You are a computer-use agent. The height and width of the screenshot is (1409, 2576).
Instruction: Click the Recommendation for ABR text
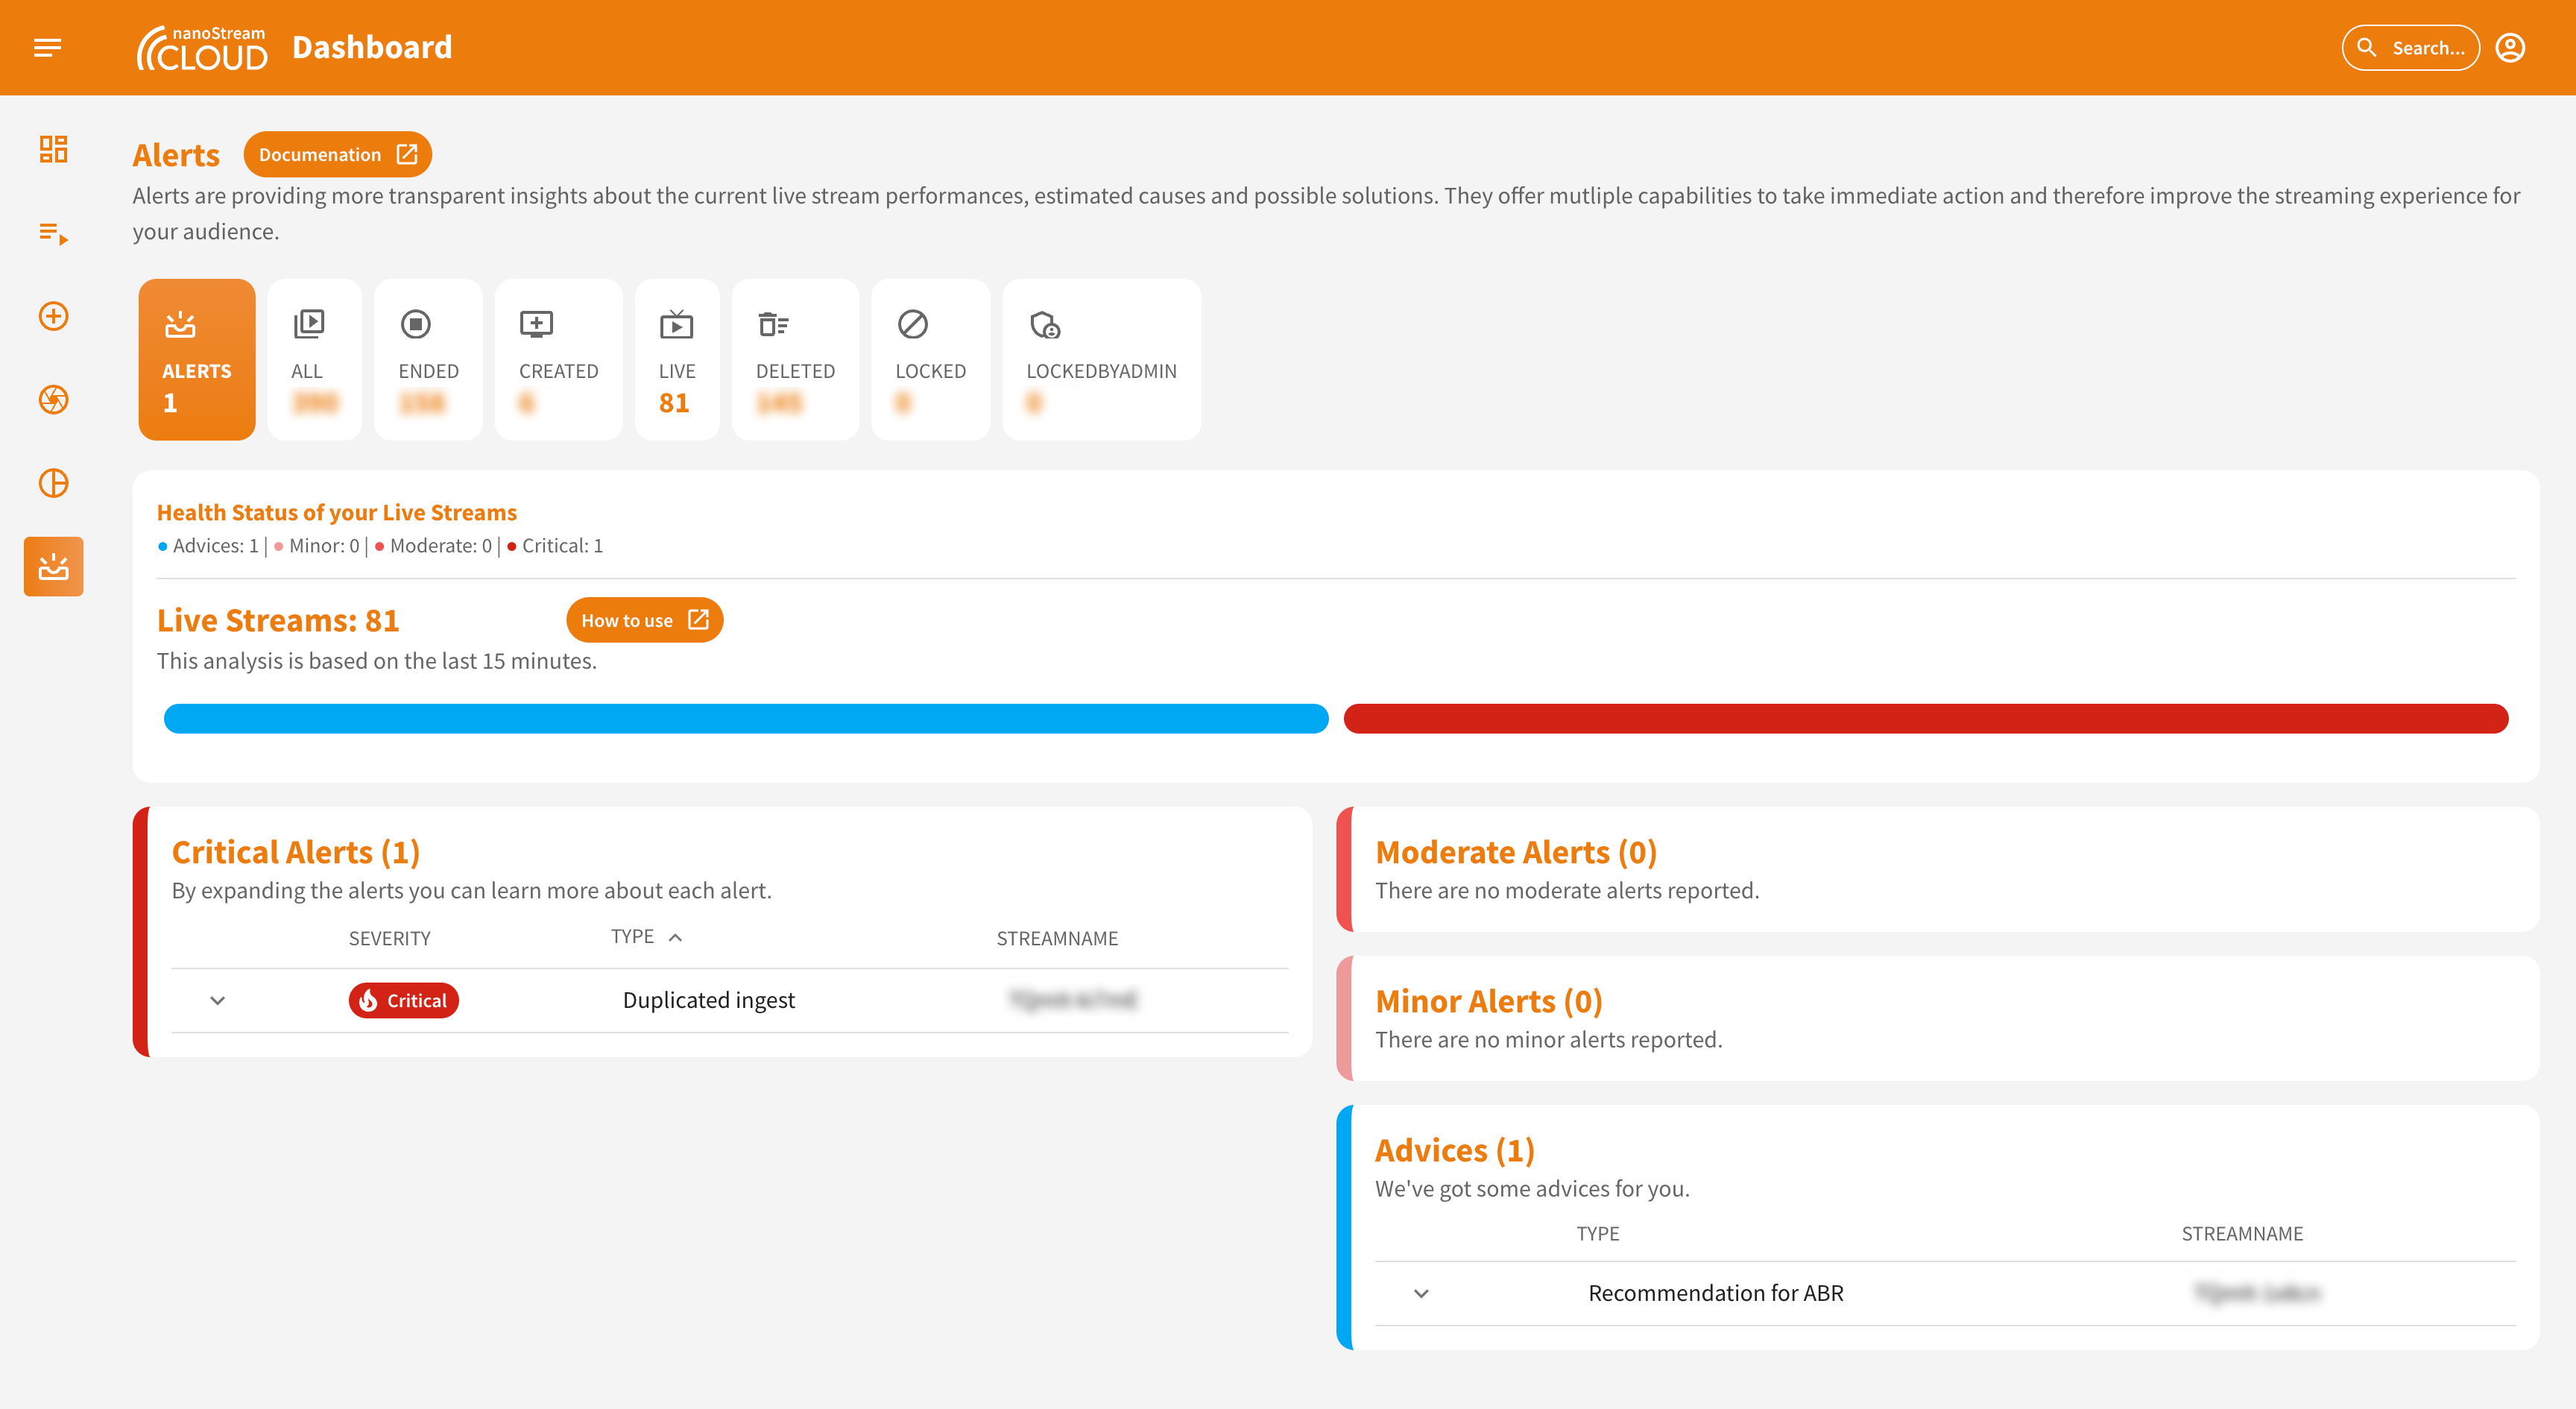[x=1716, y=1293]
